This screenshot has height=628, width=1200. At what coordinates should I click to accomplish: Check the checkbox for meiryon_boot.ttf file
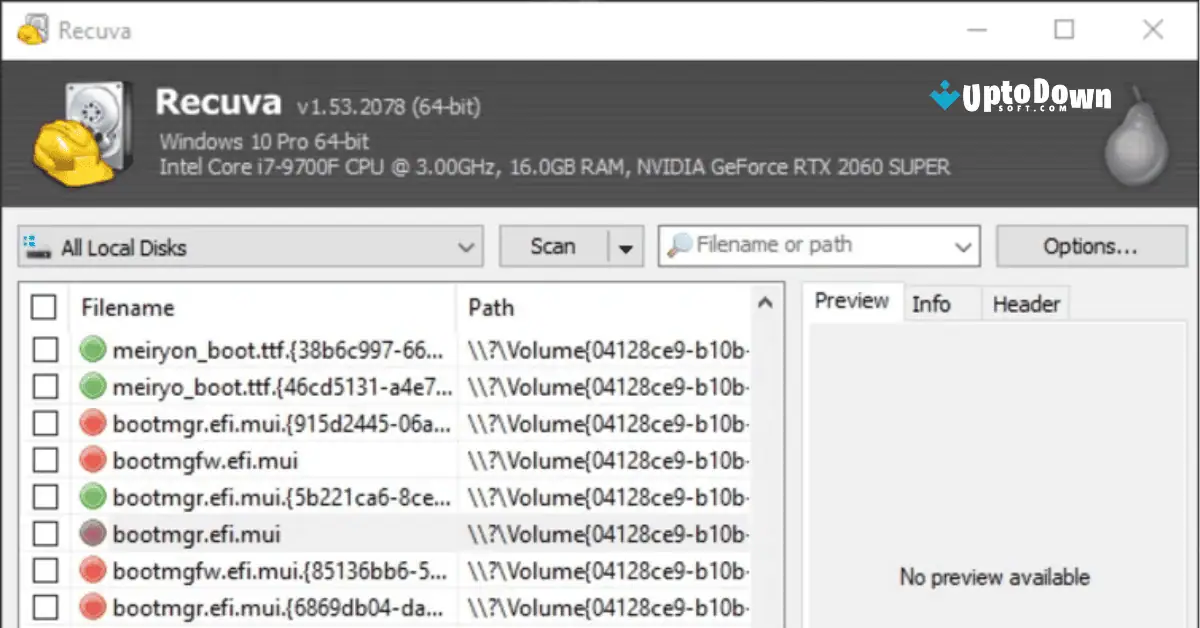pos(43,349)
